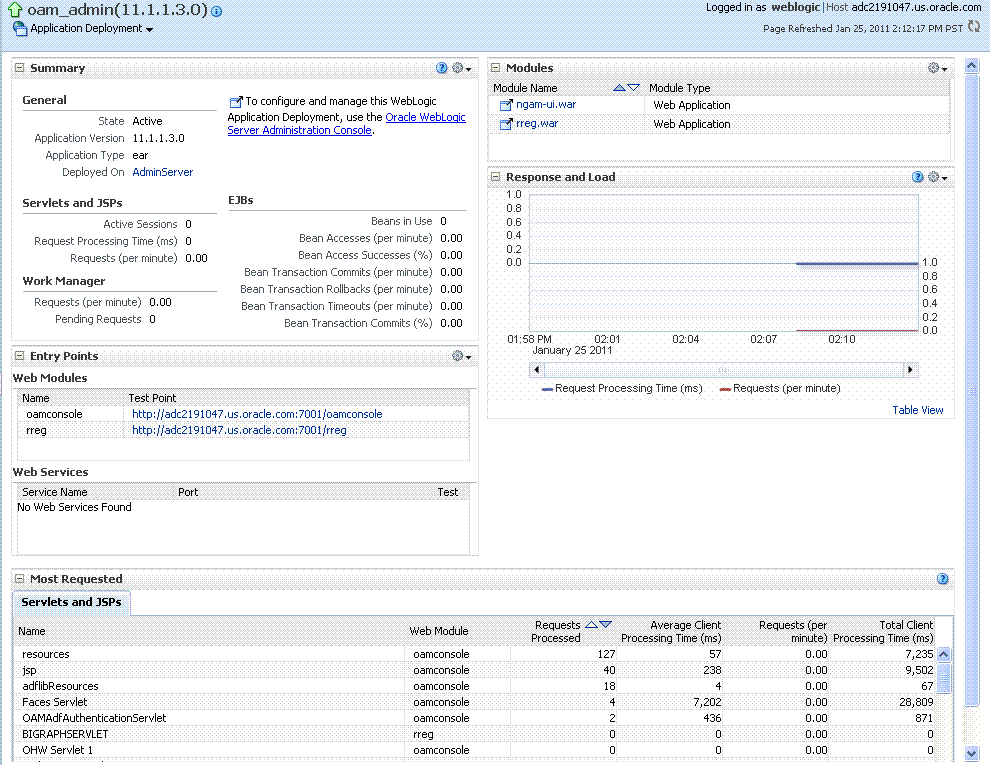Click the AdminServer link under Deployed On
Screen dimensions: 991x772
pos(161,172)
